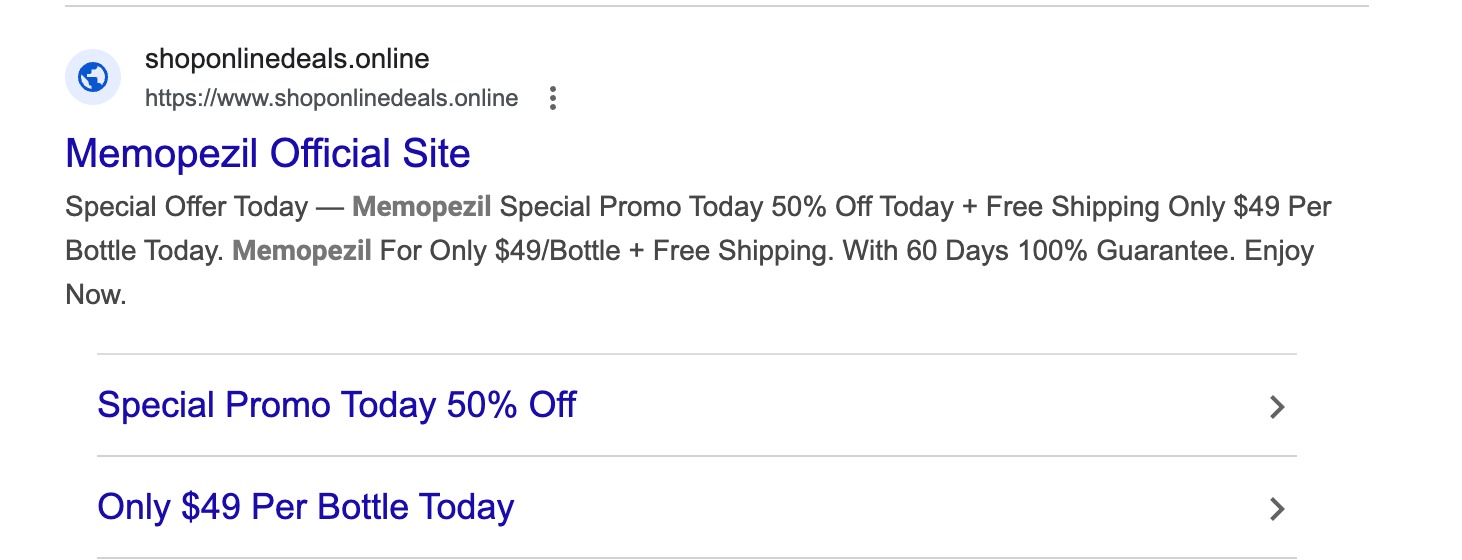Open the Special Promo Today 50% Off sitelink

(x=336, y=405)
